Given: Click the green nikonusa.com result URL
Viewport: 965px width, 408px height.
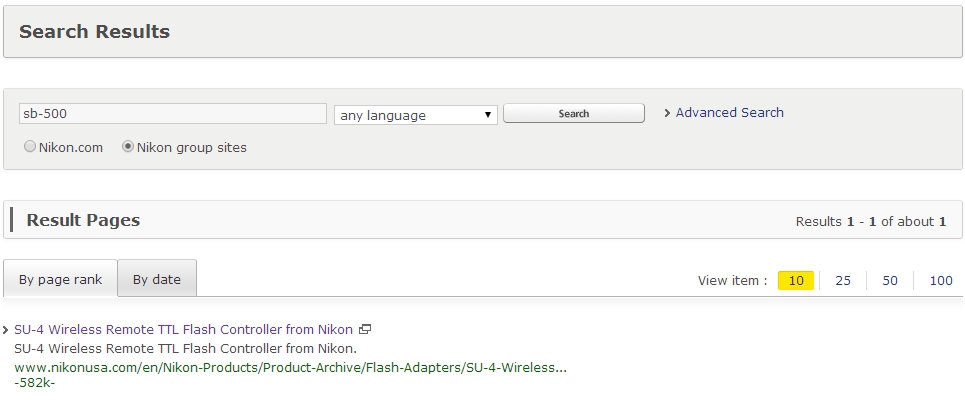Looking at the screenshot, I should click(x=290, y=367).
